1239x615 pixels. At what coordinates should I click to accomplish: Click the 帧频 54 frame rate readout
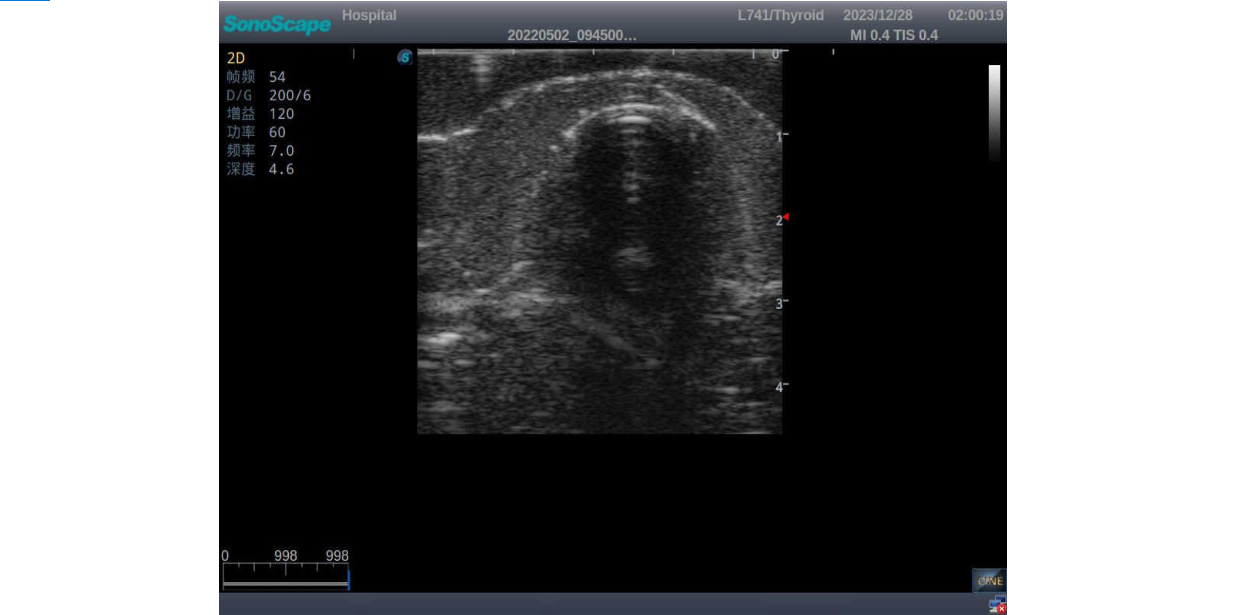click(253, 77)
